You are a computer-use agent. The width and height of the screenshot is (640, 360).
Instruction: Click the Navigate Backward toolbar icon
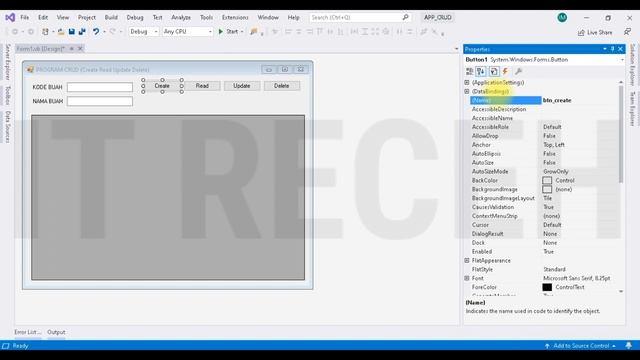pyautogui.click(x=15, y=31)
